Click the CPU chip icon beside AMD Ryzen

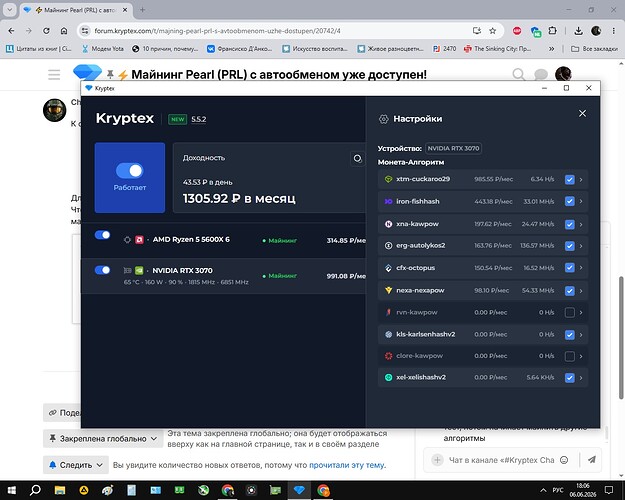pyautogui.click(x=127, y=240)
